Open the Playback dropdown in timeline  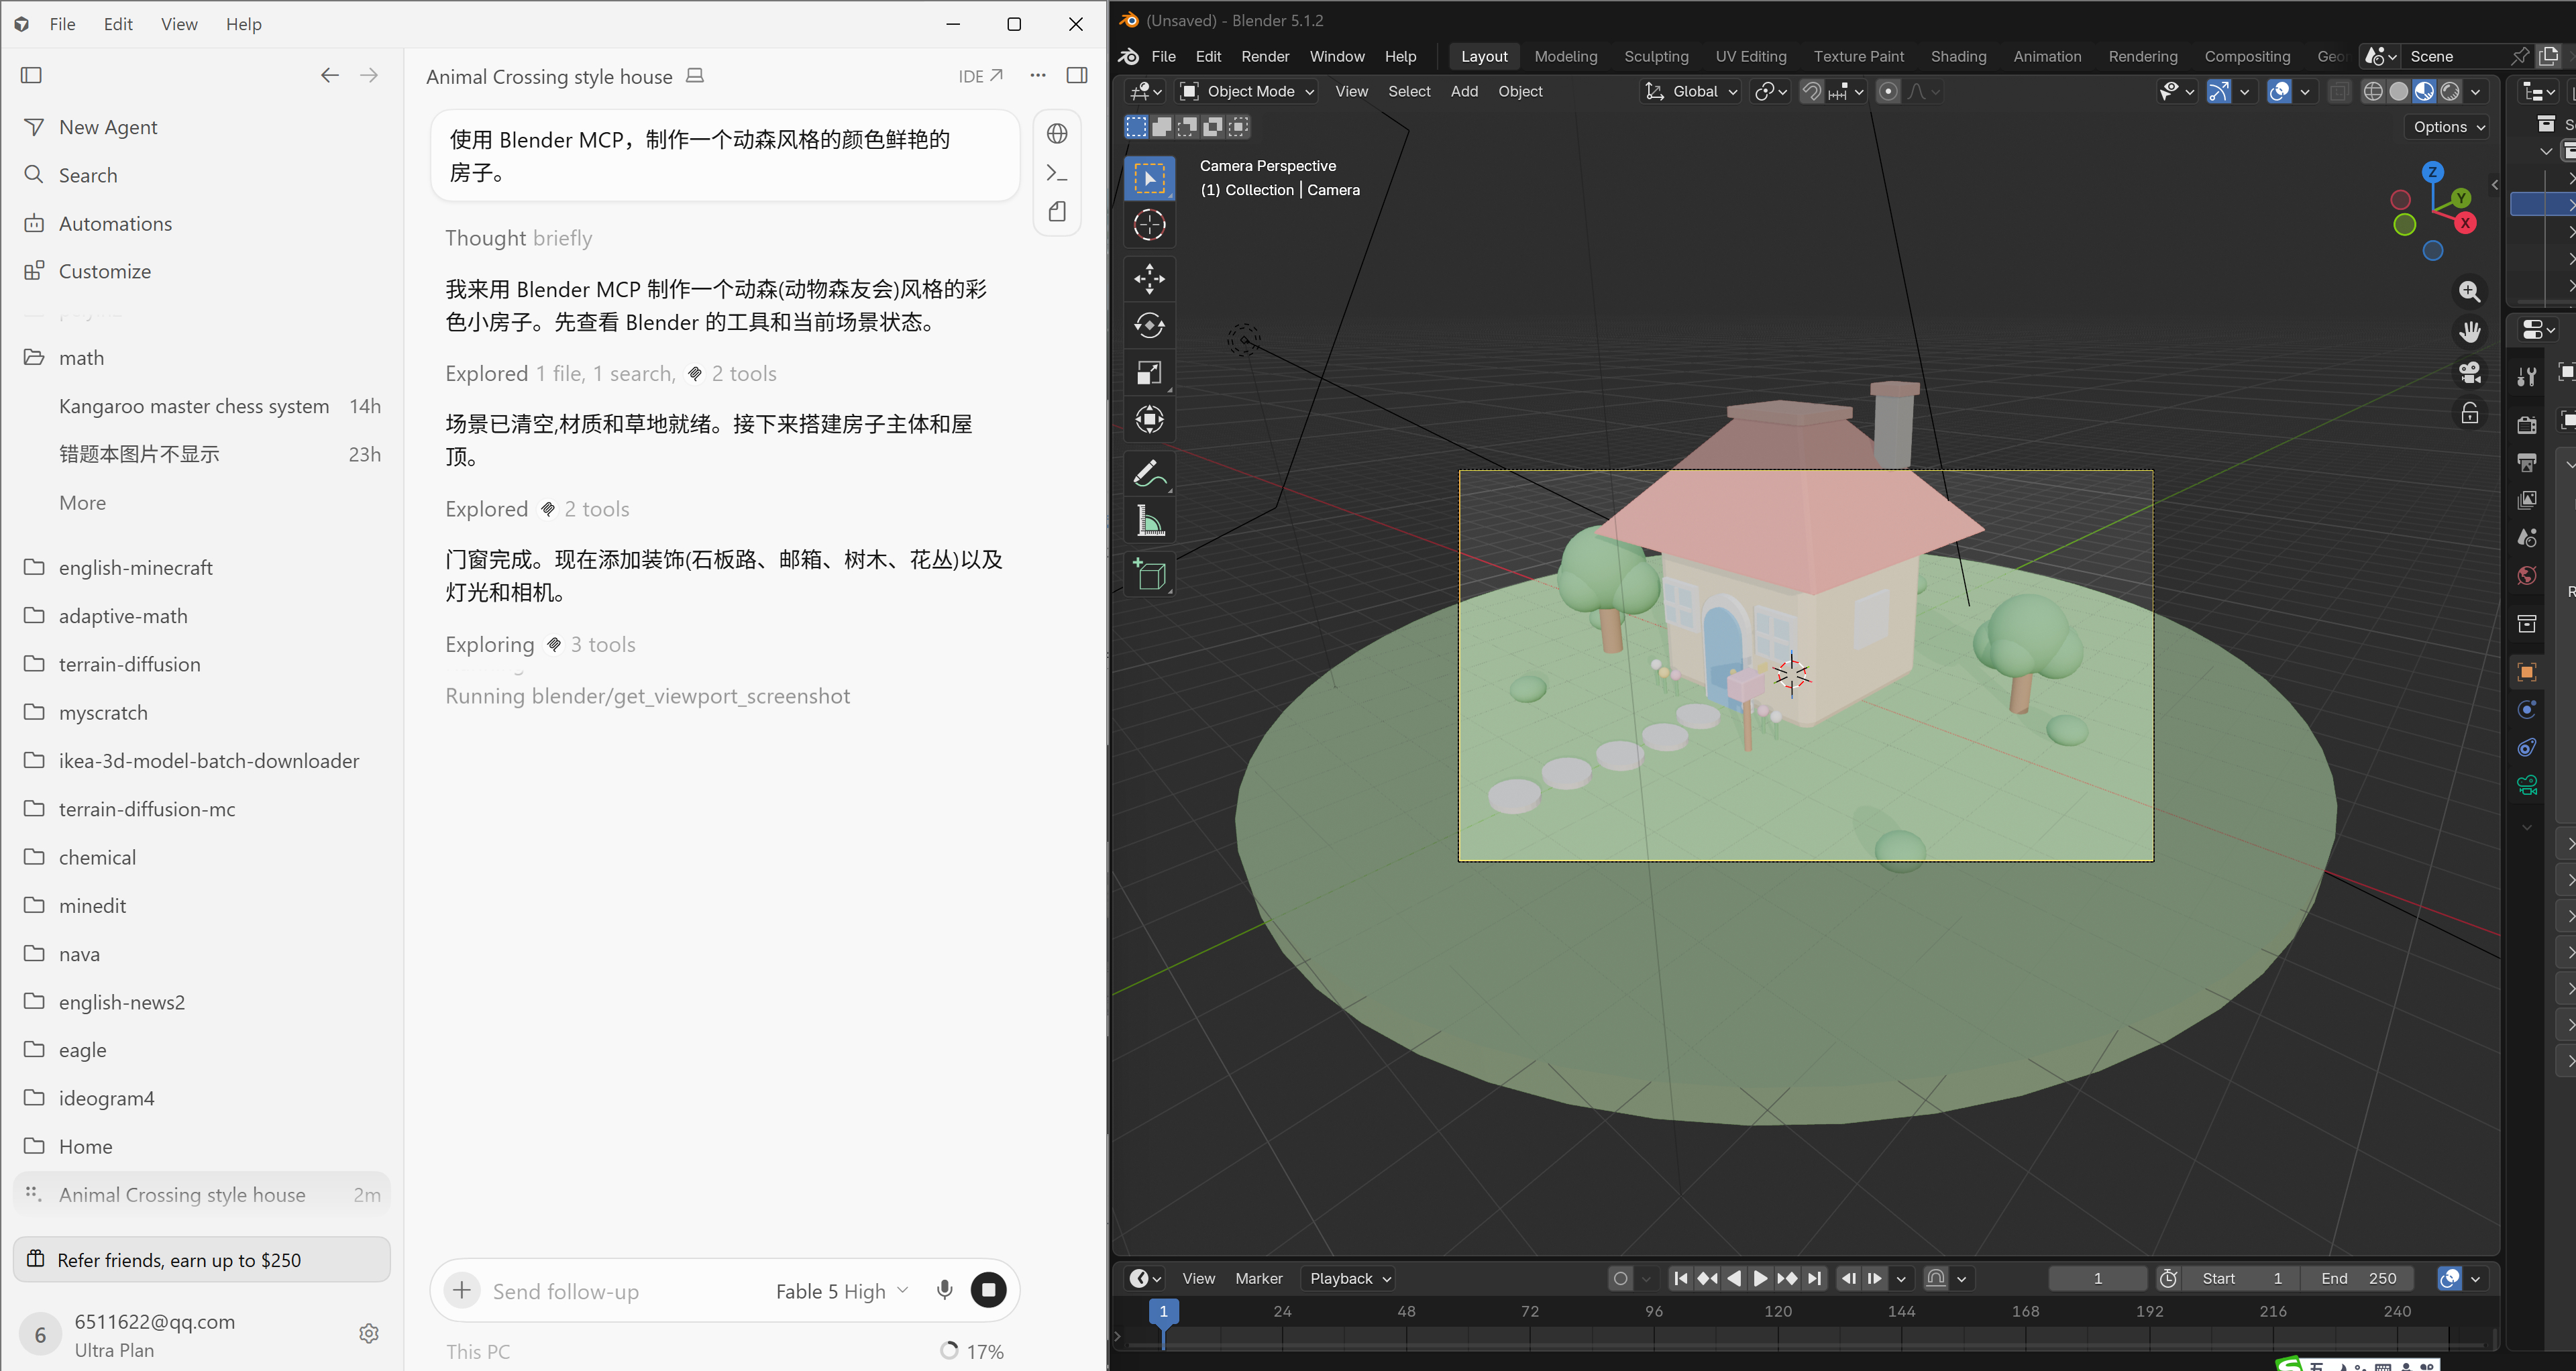pyautogui.click(x=1349, y=1278)
